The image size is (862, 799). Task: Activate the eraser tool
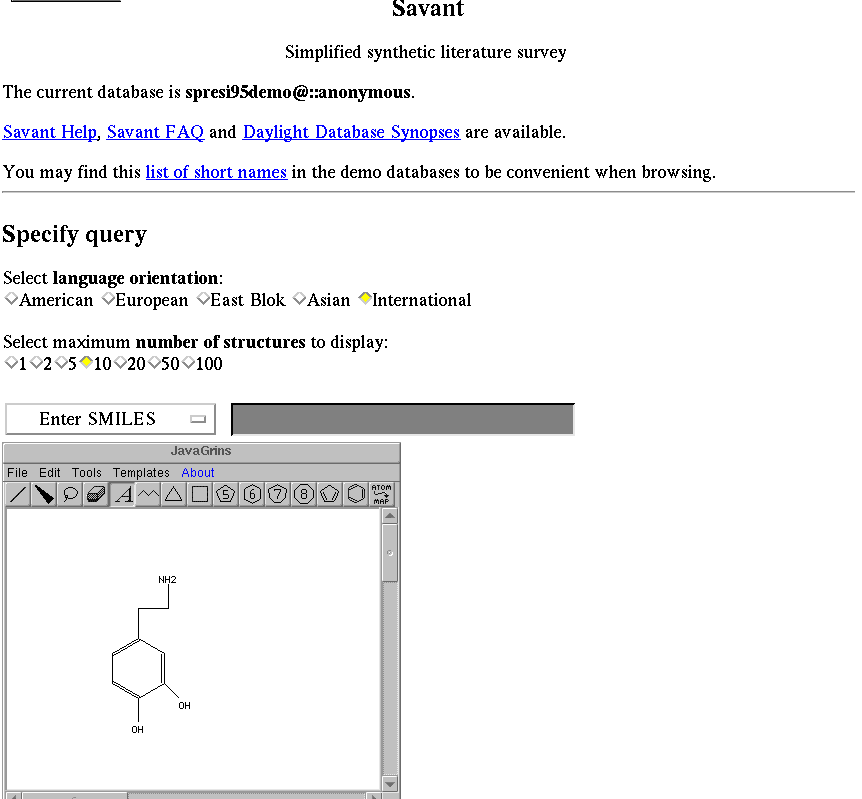(x=96, y=494)
